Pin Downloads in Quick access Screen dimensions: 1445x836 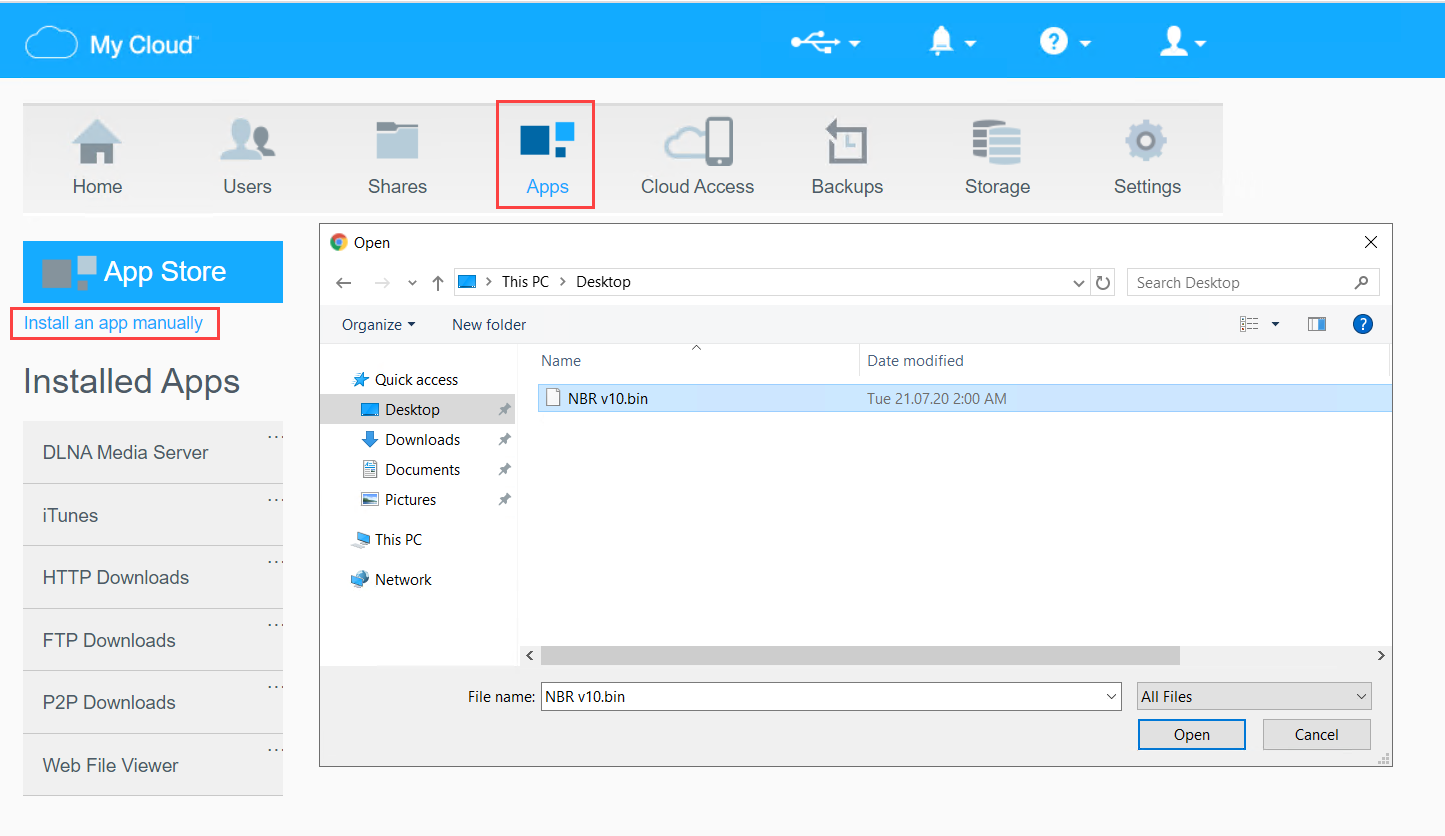tap(504, 439)
